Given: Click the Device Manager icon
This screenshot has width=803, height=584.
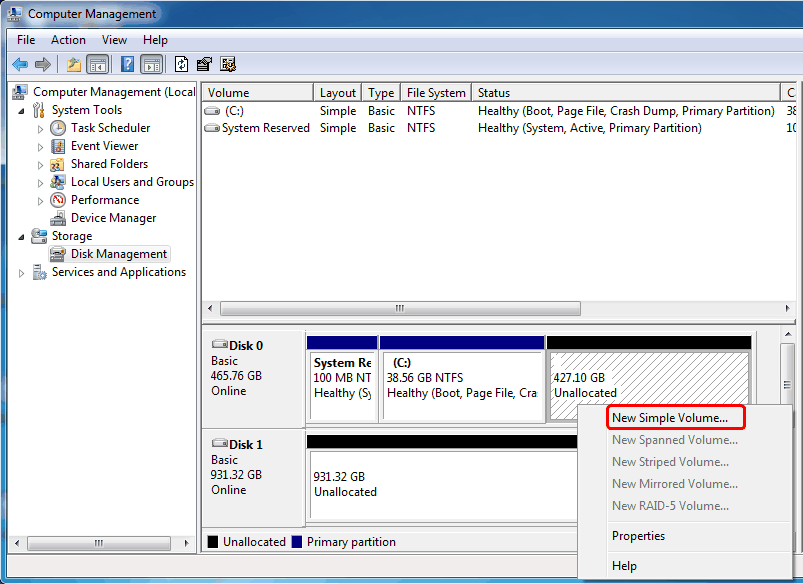Looking at the screenshot, I should [58, 218].
